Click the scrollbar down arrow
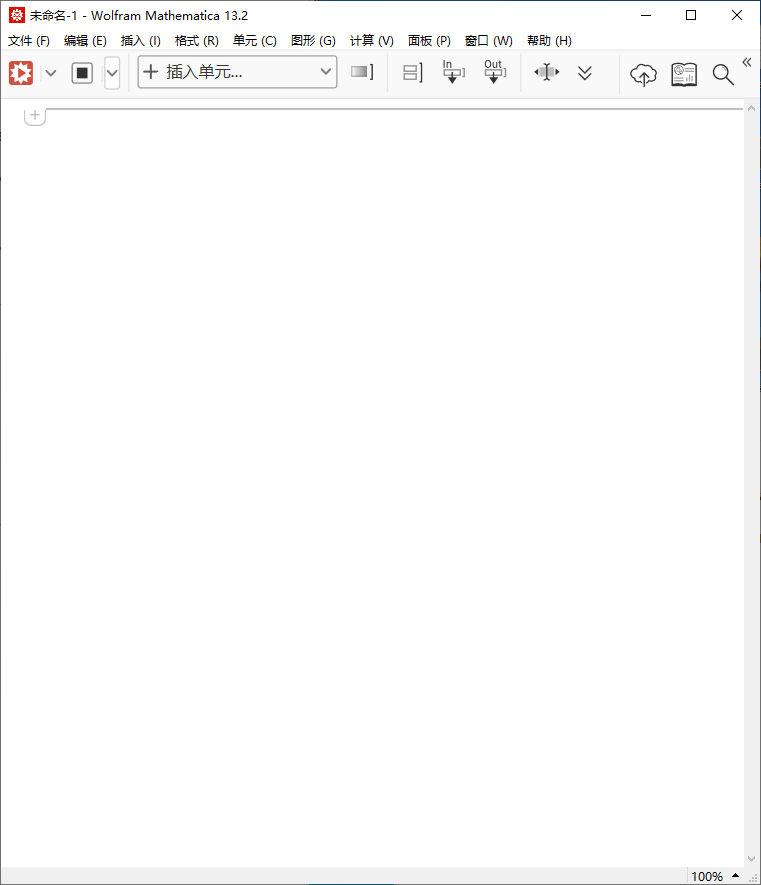Image resolution: width=761 pixels, height=885 pixels. (x=751, y=858)
